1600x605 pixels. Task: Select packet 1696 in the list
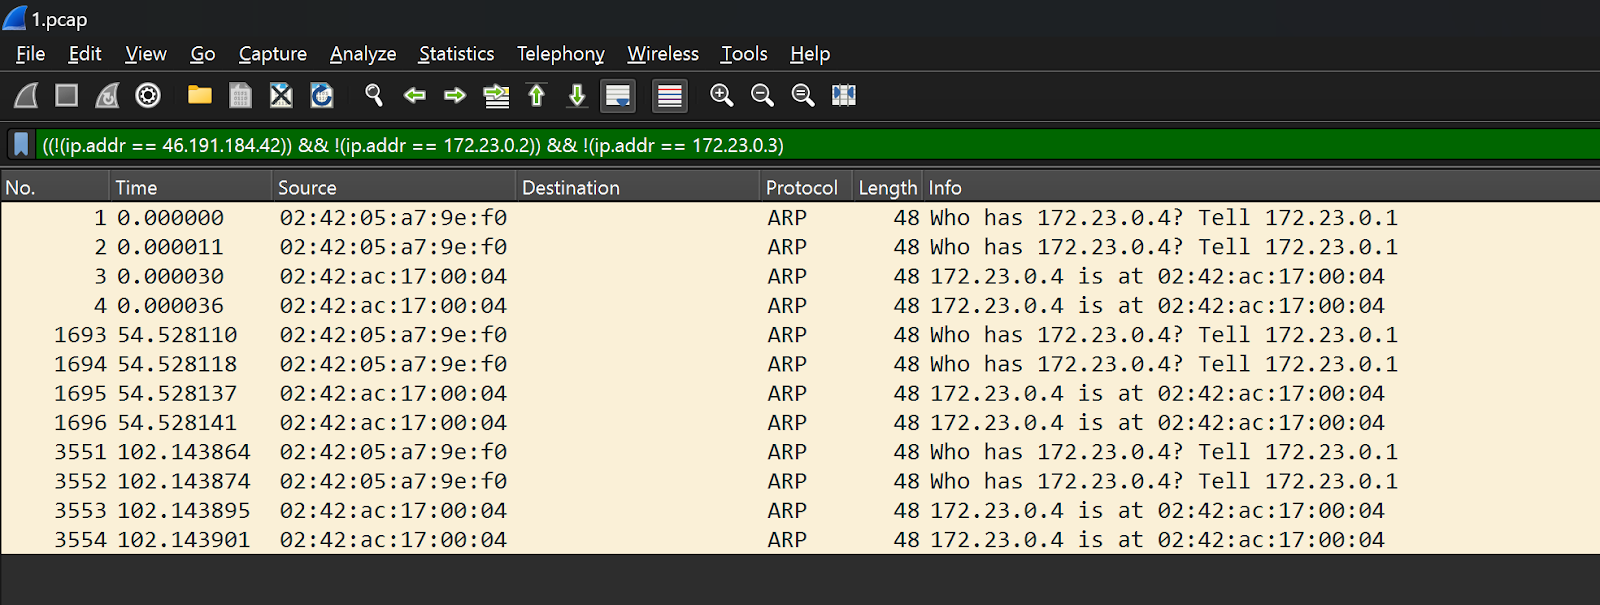[800, 422]
